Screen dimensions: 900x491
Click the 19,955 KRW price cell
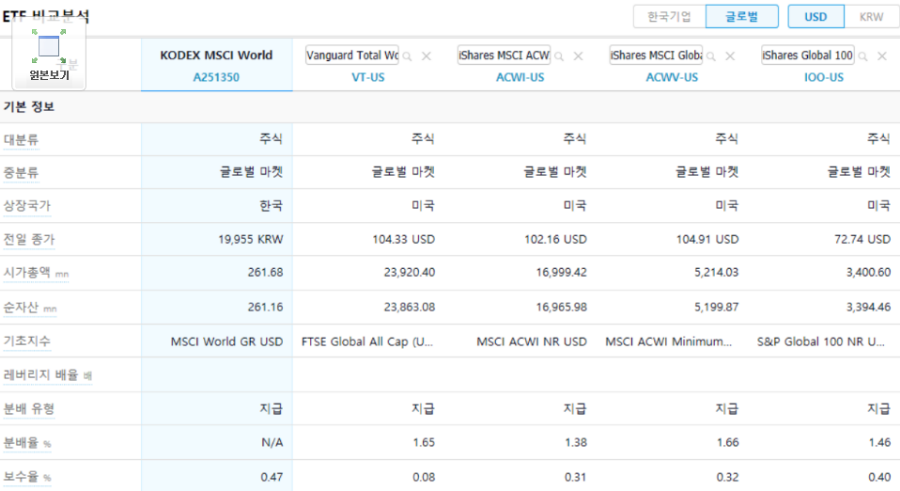(x=250, y=239)
